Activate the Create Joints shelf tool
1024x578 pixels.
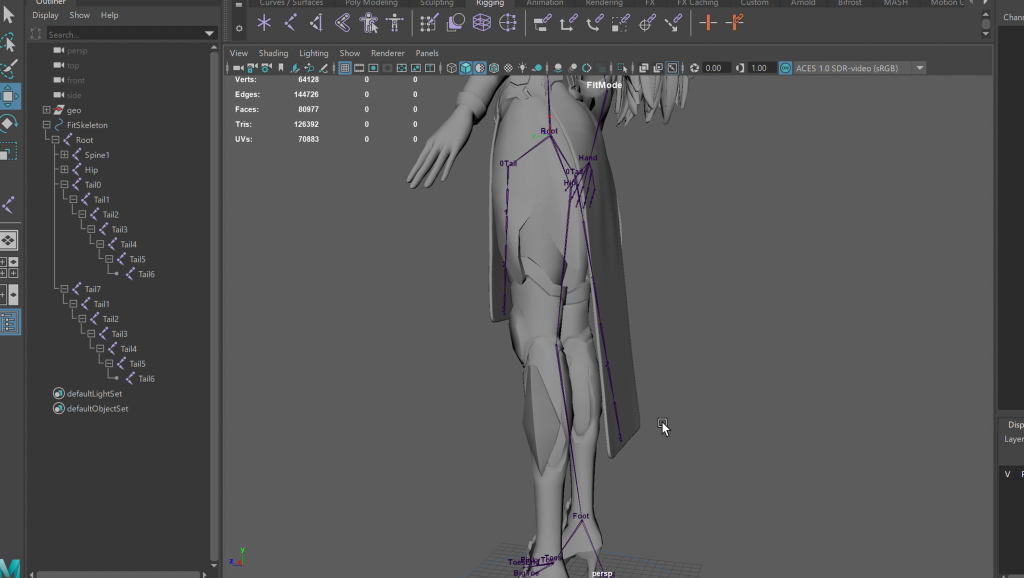pos(291,23)
